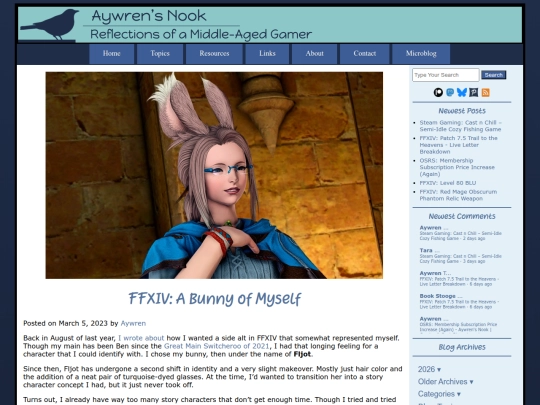Click the bold name 'Fljot'
The image size is (540, 405).
[302, 354]
